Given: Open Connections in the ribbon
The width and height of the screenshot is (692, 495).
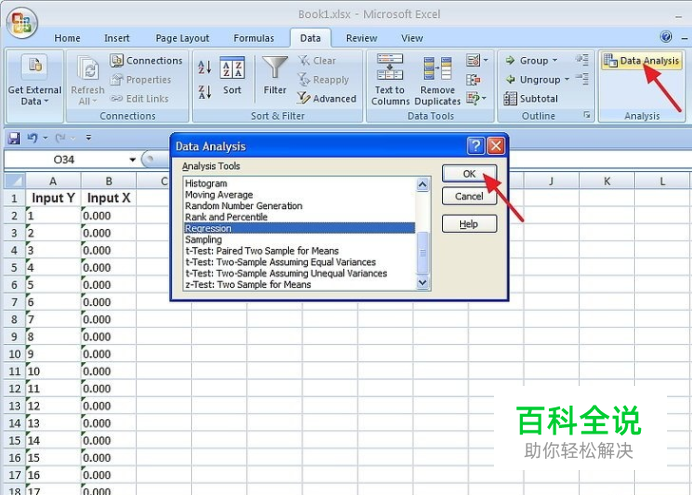Looking at the screenshot, I should [x=147, y=61].
